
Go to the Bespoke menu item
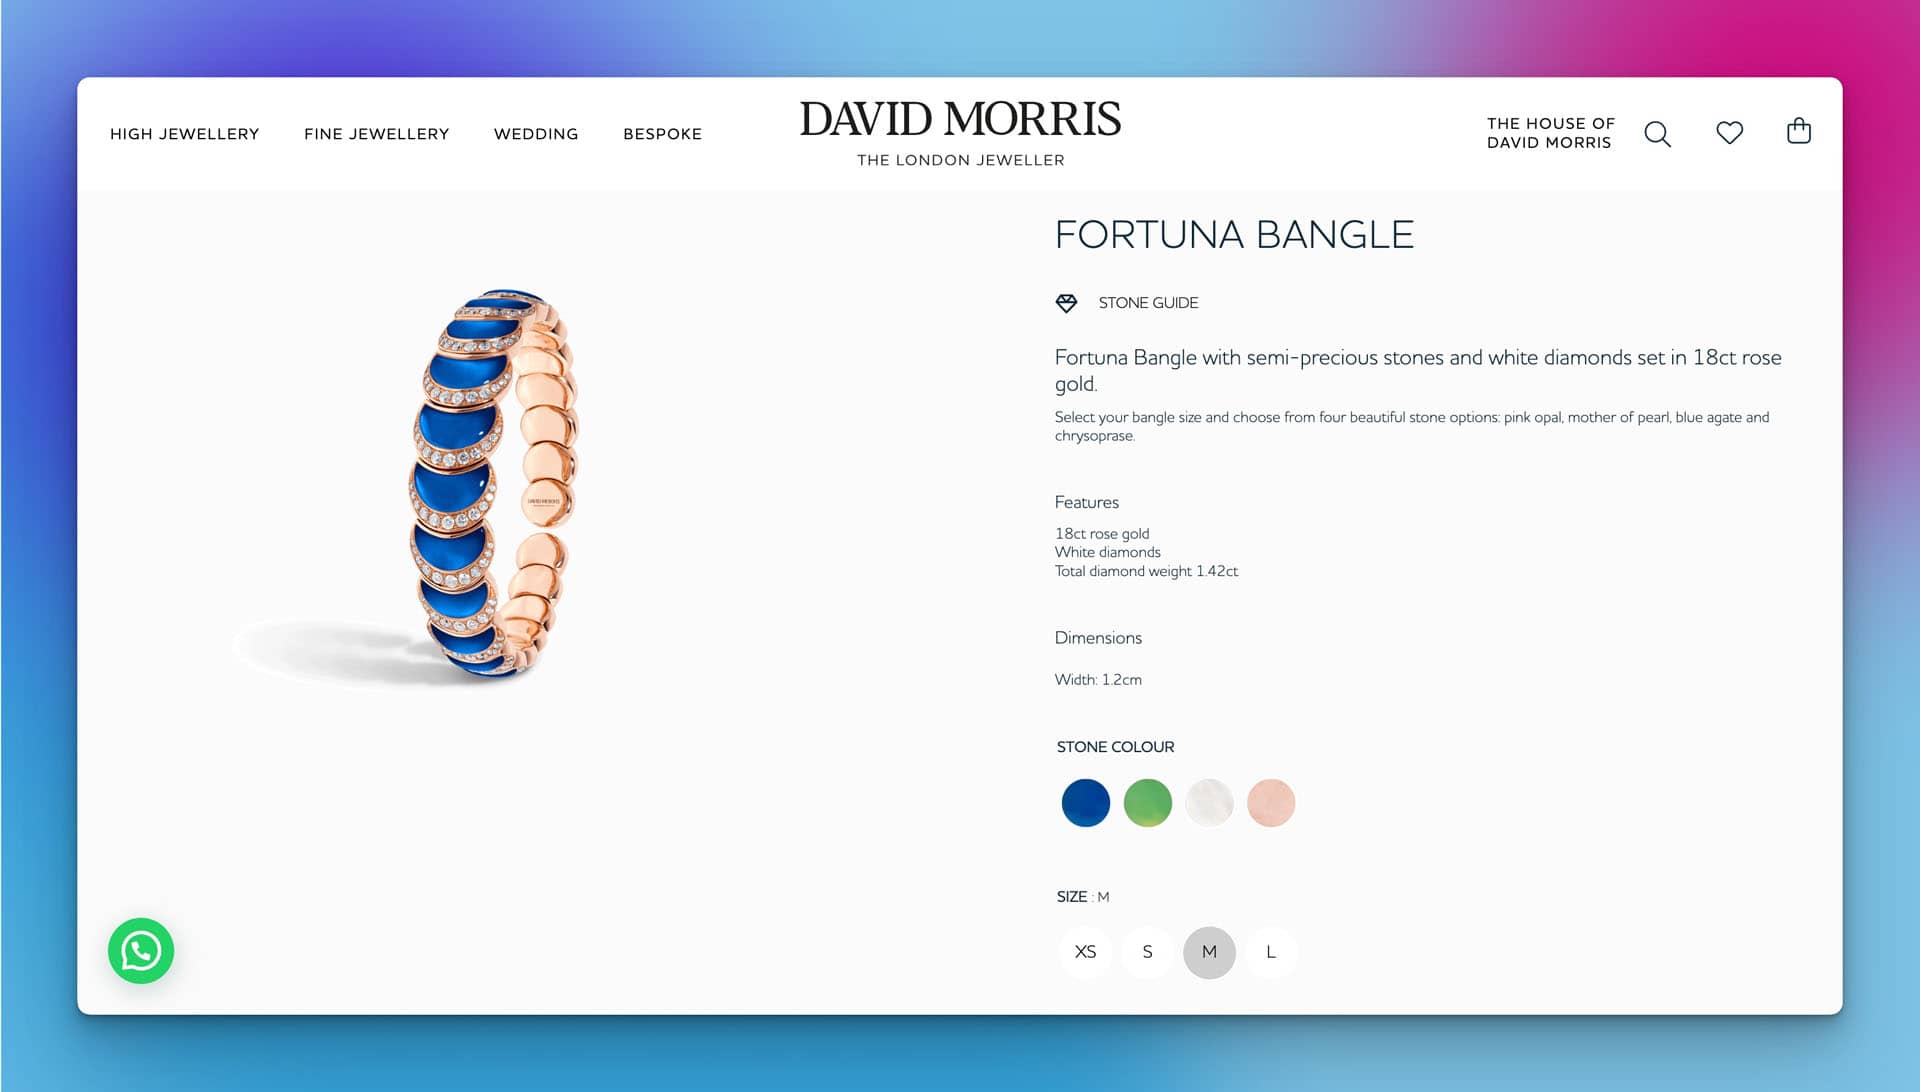pos(662,134)
